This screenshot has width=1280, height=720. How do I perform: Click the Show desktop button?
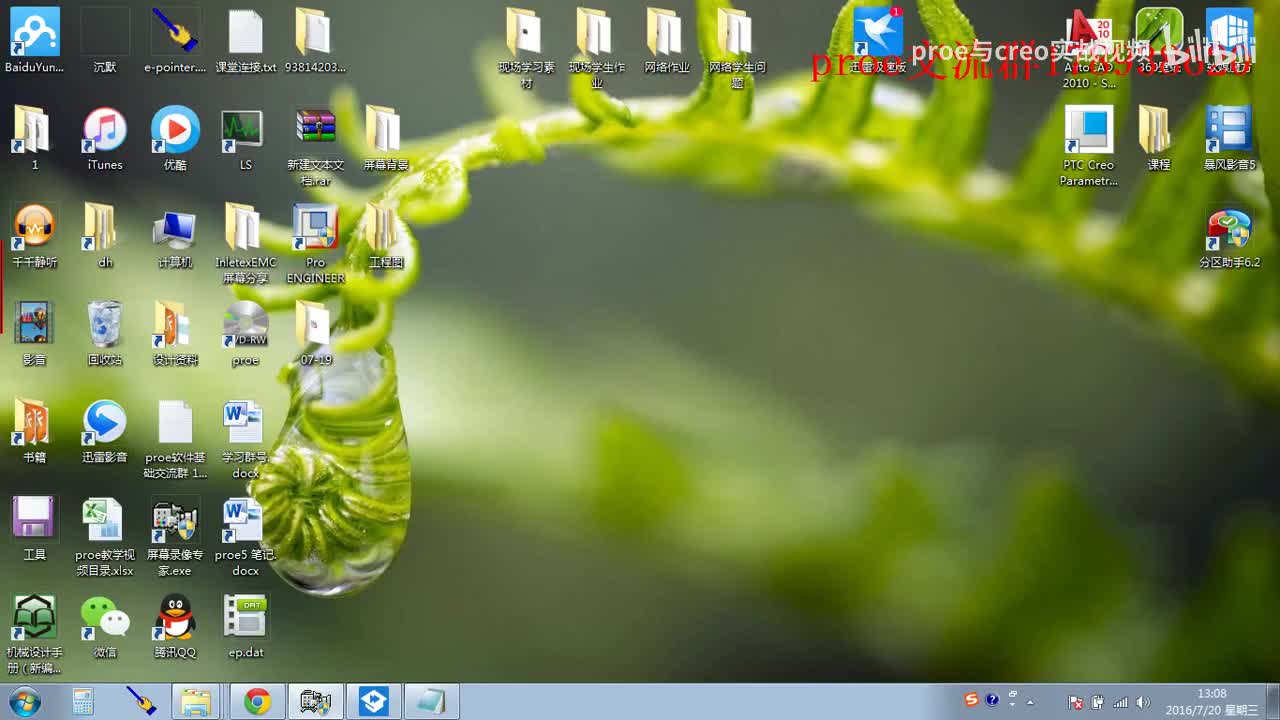[1272, 702]
